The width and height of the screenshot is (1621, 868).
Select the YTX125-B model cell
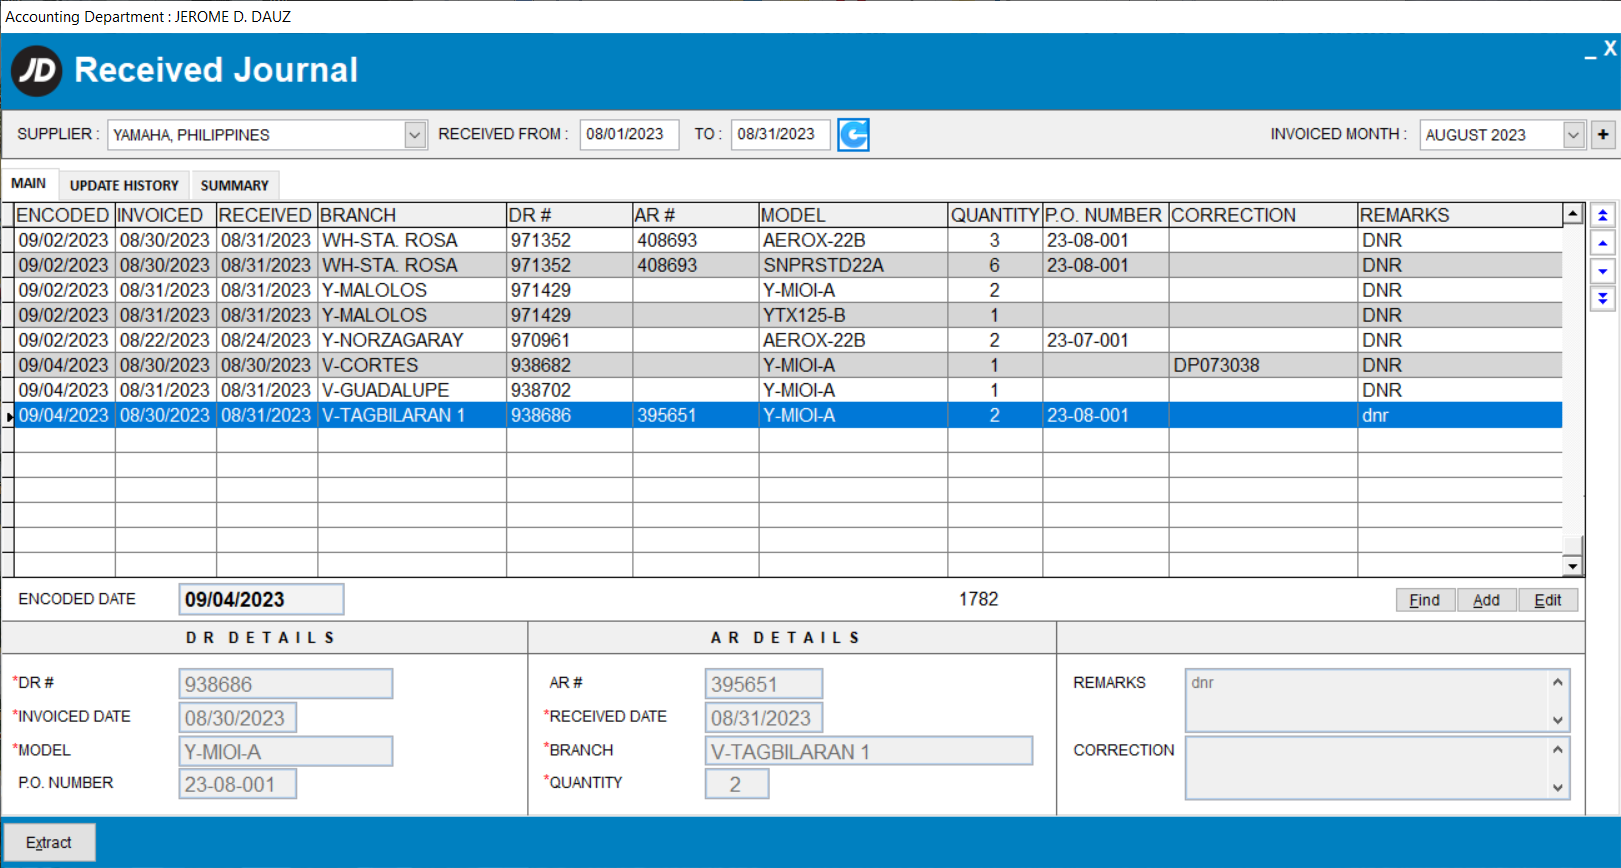pyautogui.click(x=853, y=315)
